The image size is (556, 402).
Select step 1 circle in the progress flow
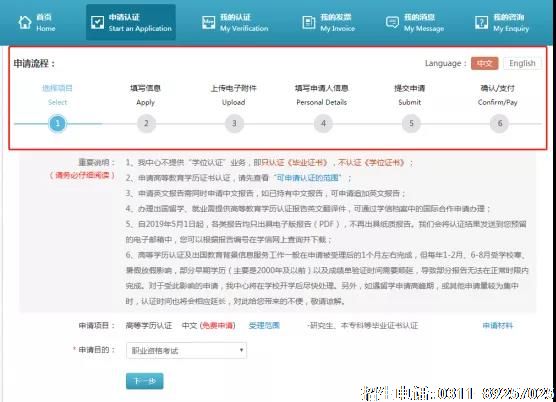(x=57, y=123)
